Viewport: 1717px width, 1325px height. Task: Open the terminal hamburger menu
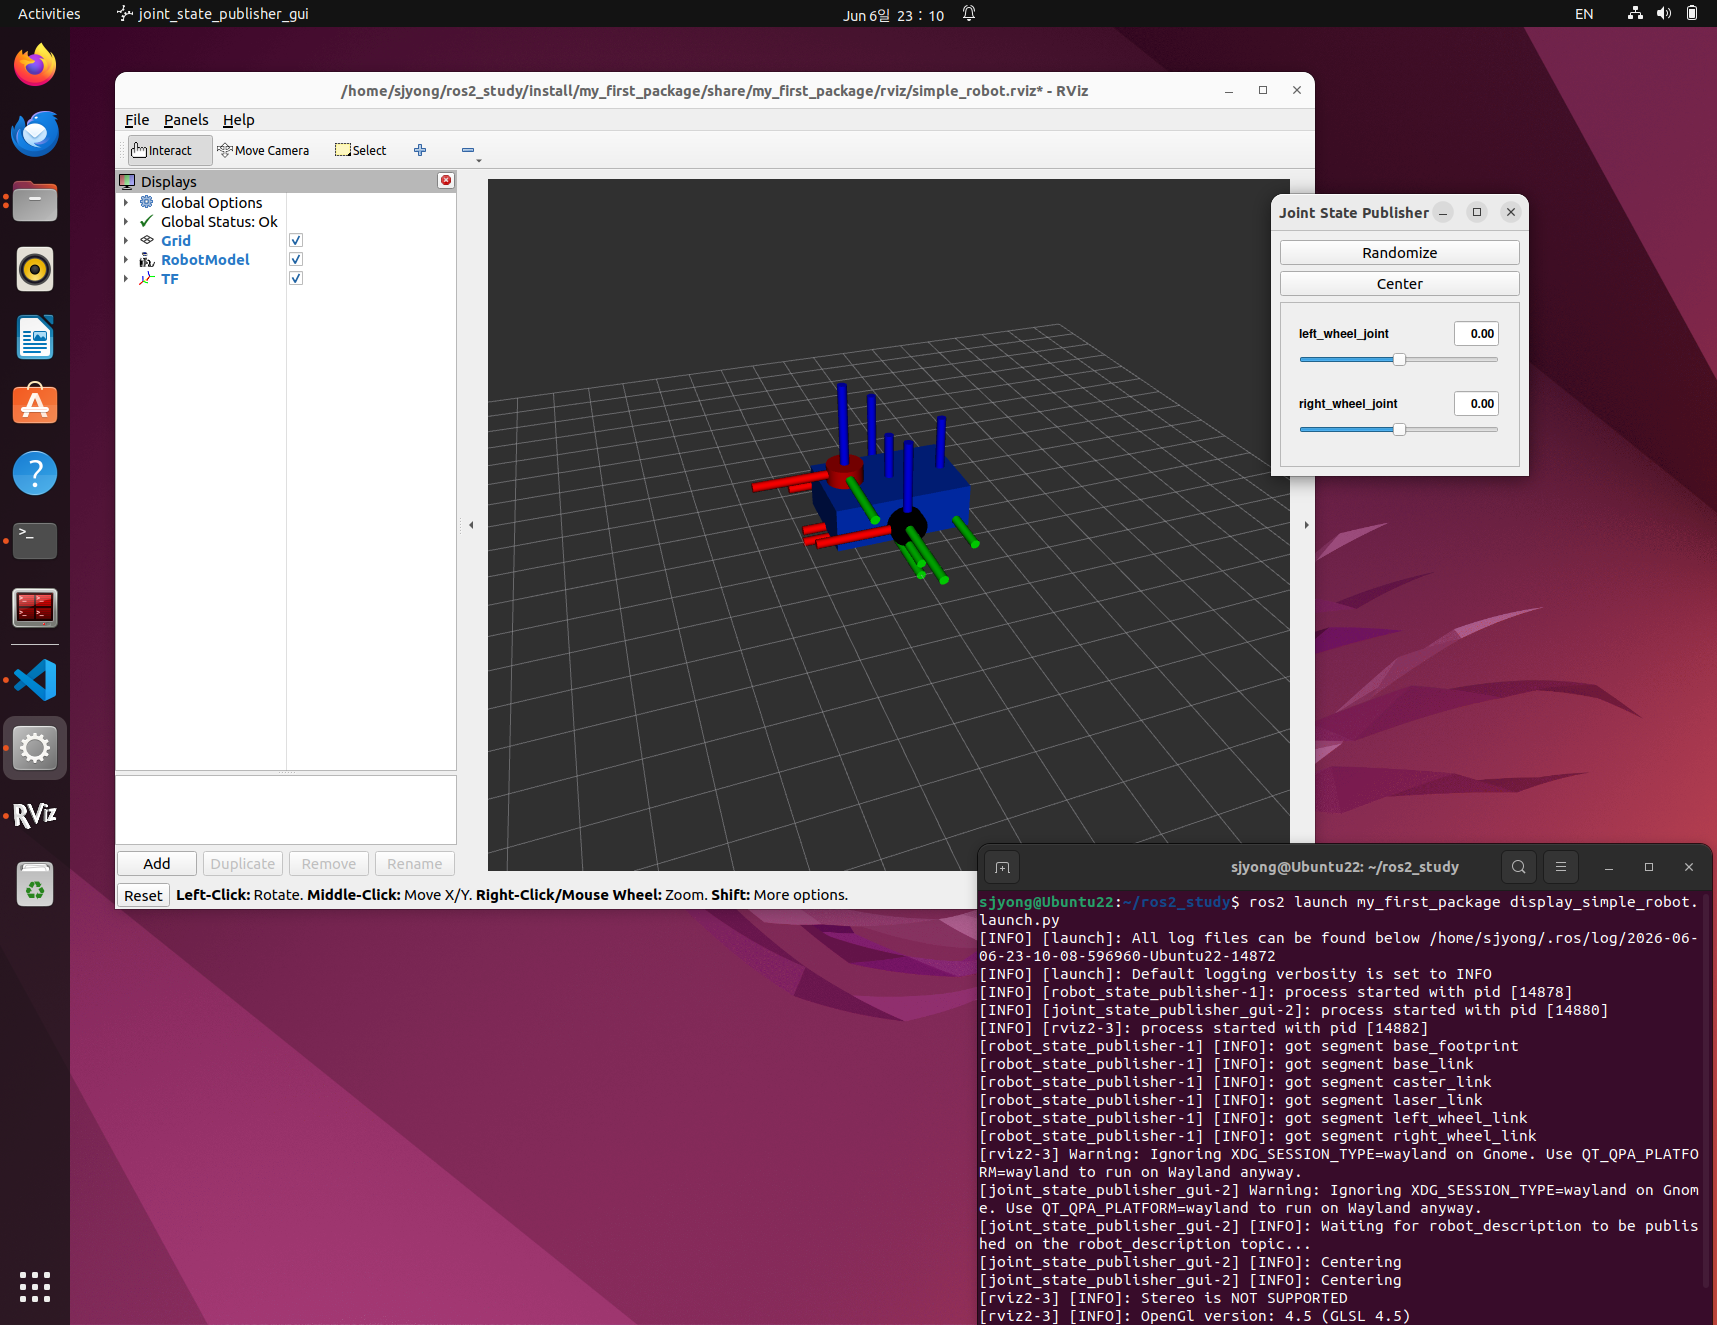point(1561,867)
